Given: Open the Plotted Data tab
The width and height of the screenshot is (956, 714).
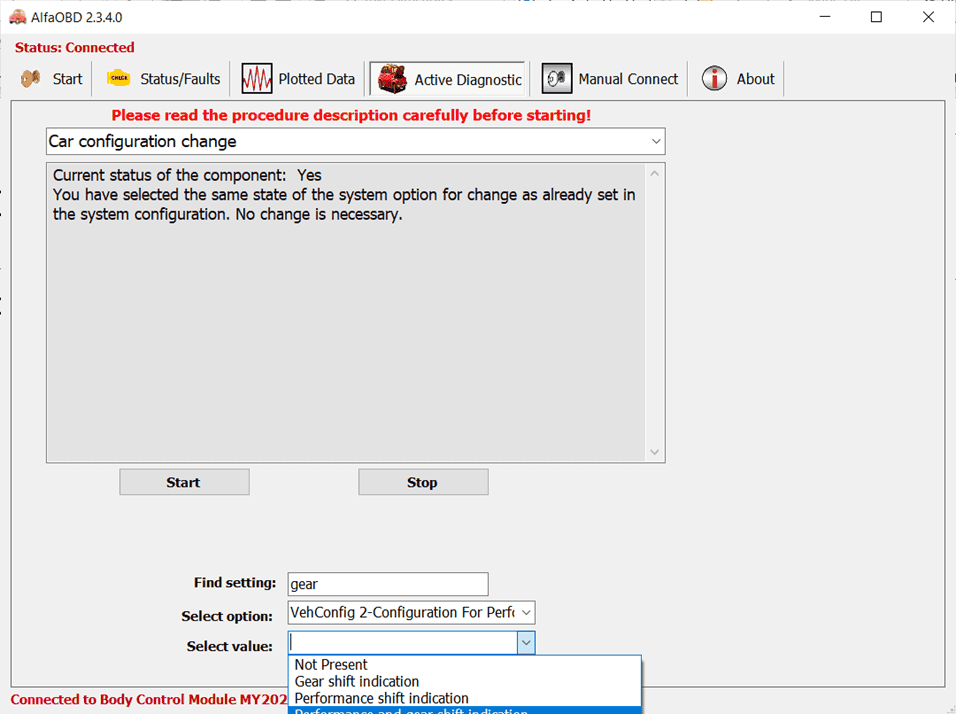Looking at the screenshot, I should tap(298, 79).
